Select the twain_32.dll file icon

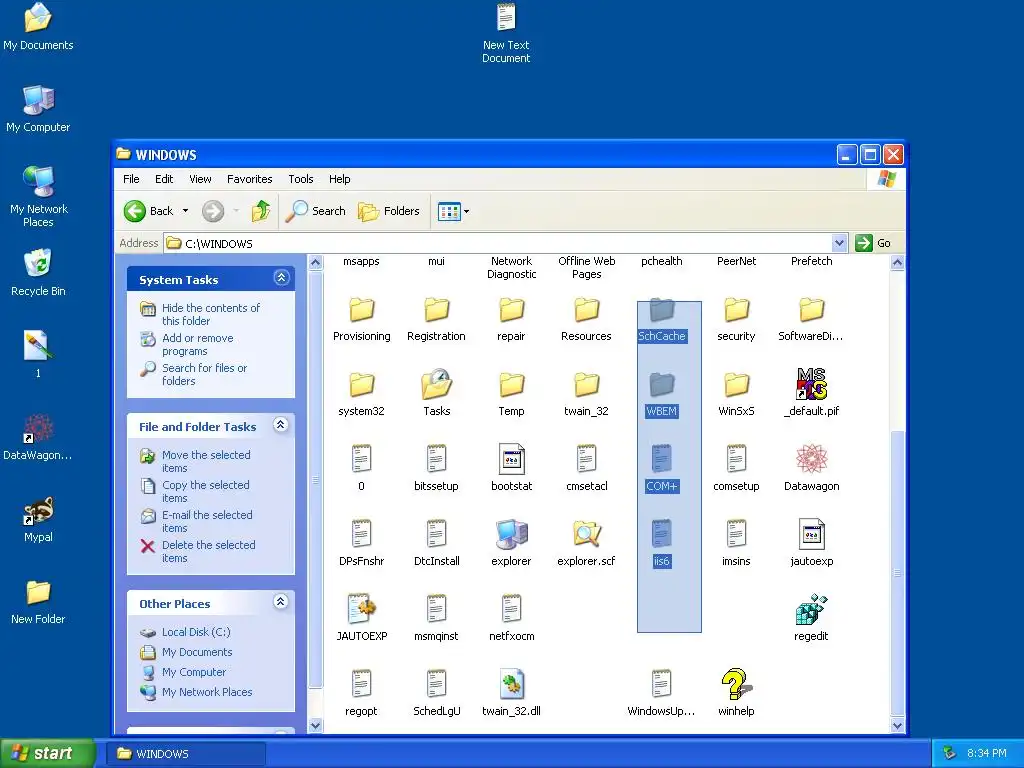511,684
